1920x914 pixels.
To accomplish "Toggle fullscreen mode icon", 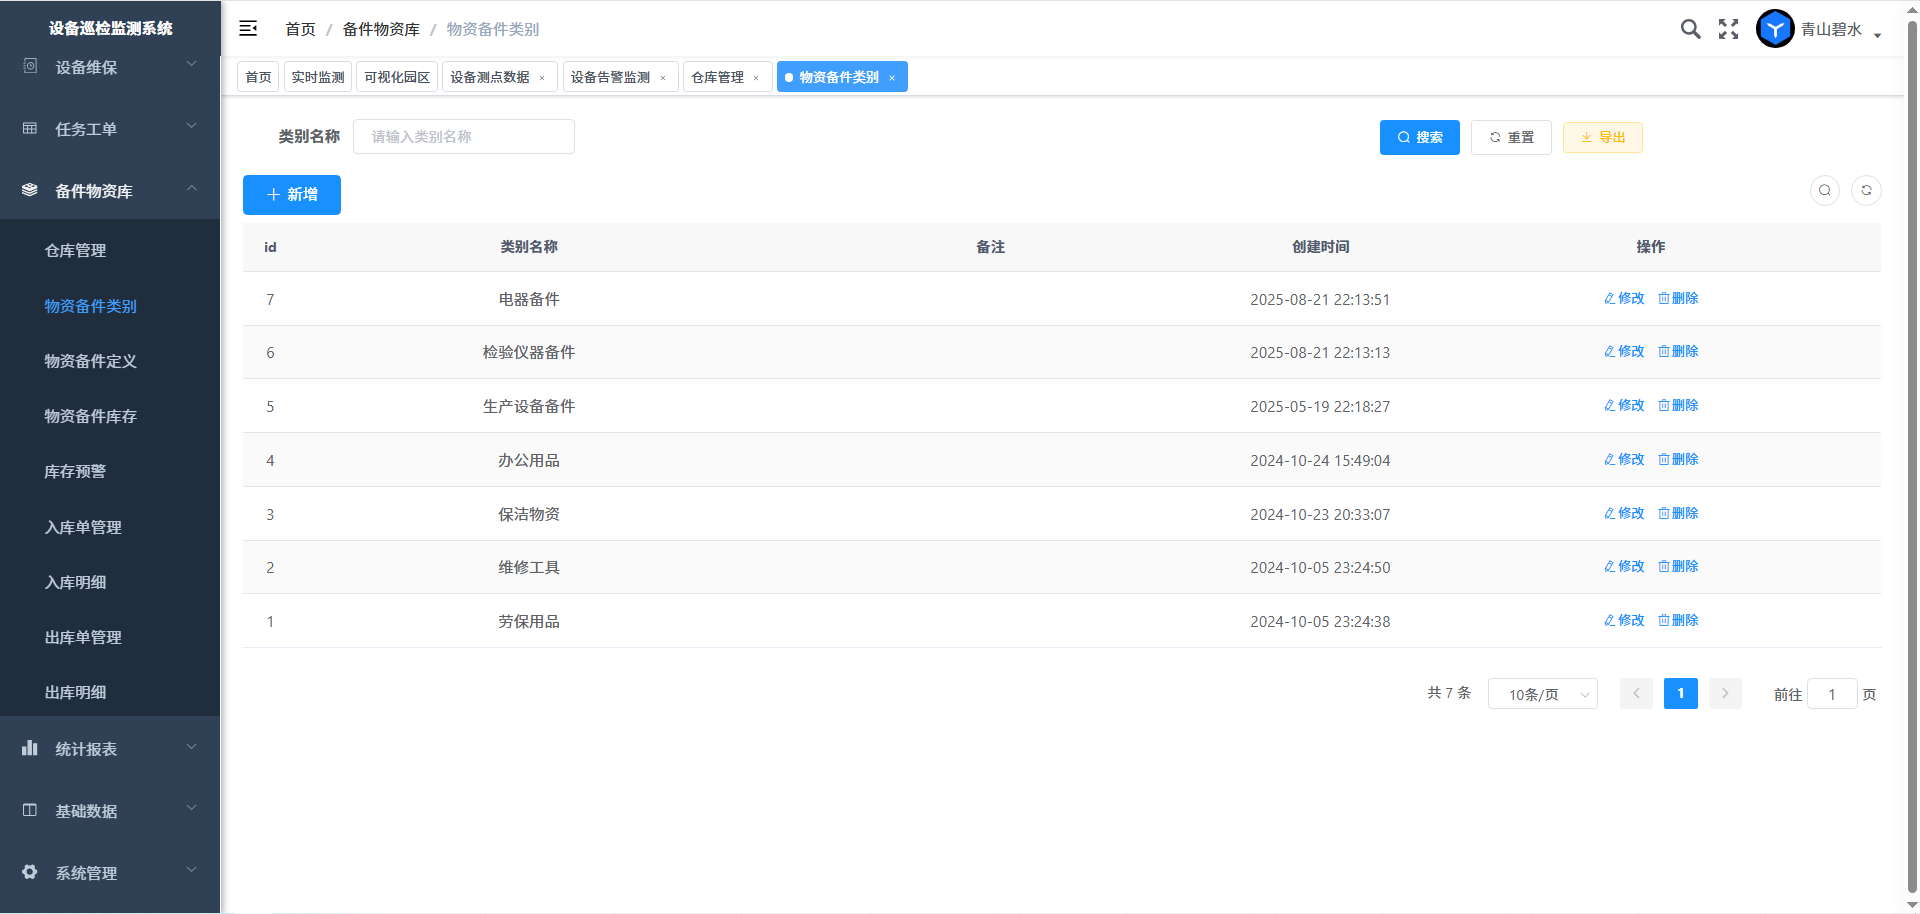I will coord(1728,29).
